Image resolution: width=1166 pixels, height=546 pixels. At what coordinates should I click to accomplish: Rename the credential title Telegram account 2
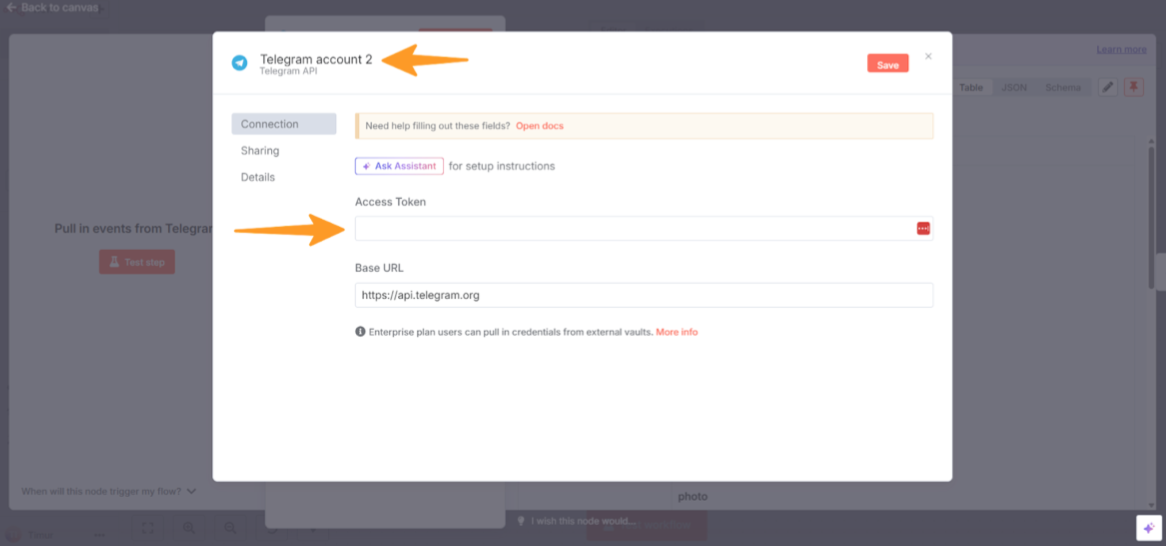click(x=316, y=60)
